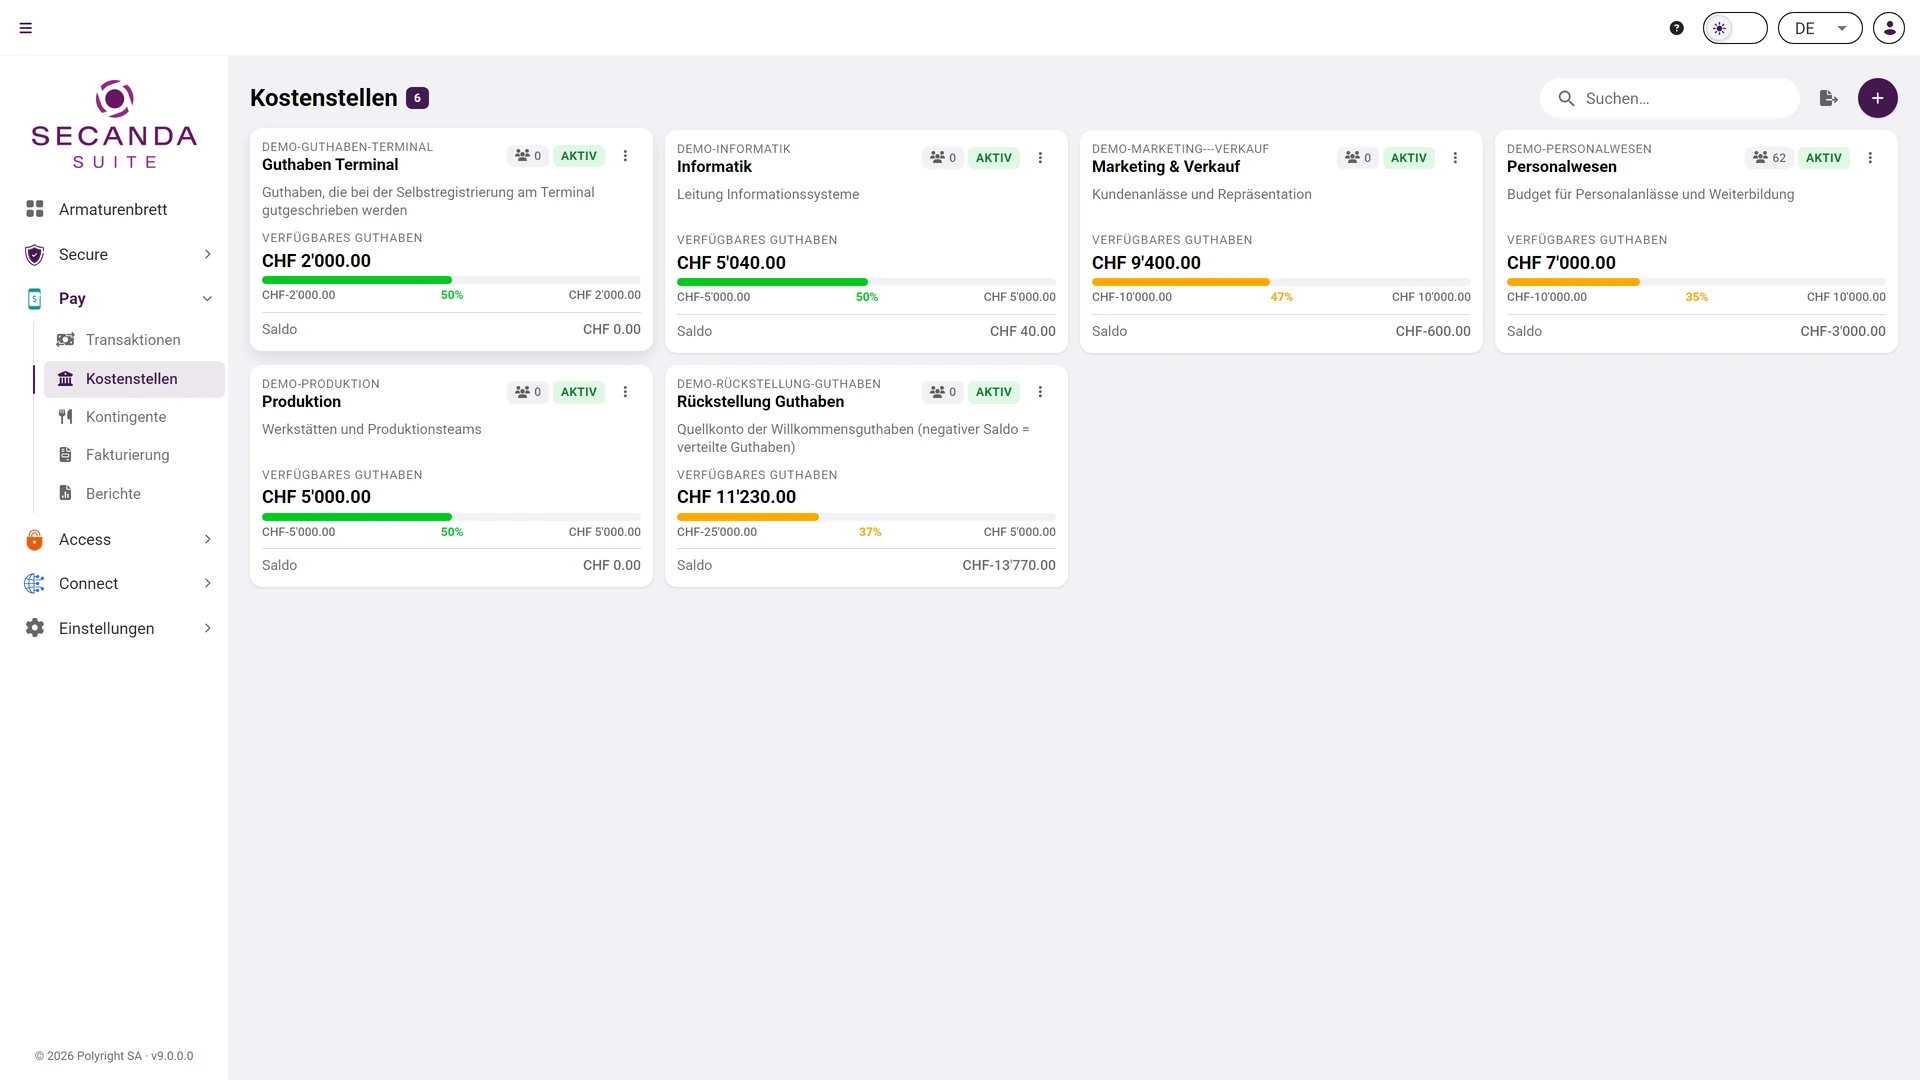The height and width of the screenshot is (1080, 1920).
Task: Click the Secanda Suite logo
Action: coord(114,124)
